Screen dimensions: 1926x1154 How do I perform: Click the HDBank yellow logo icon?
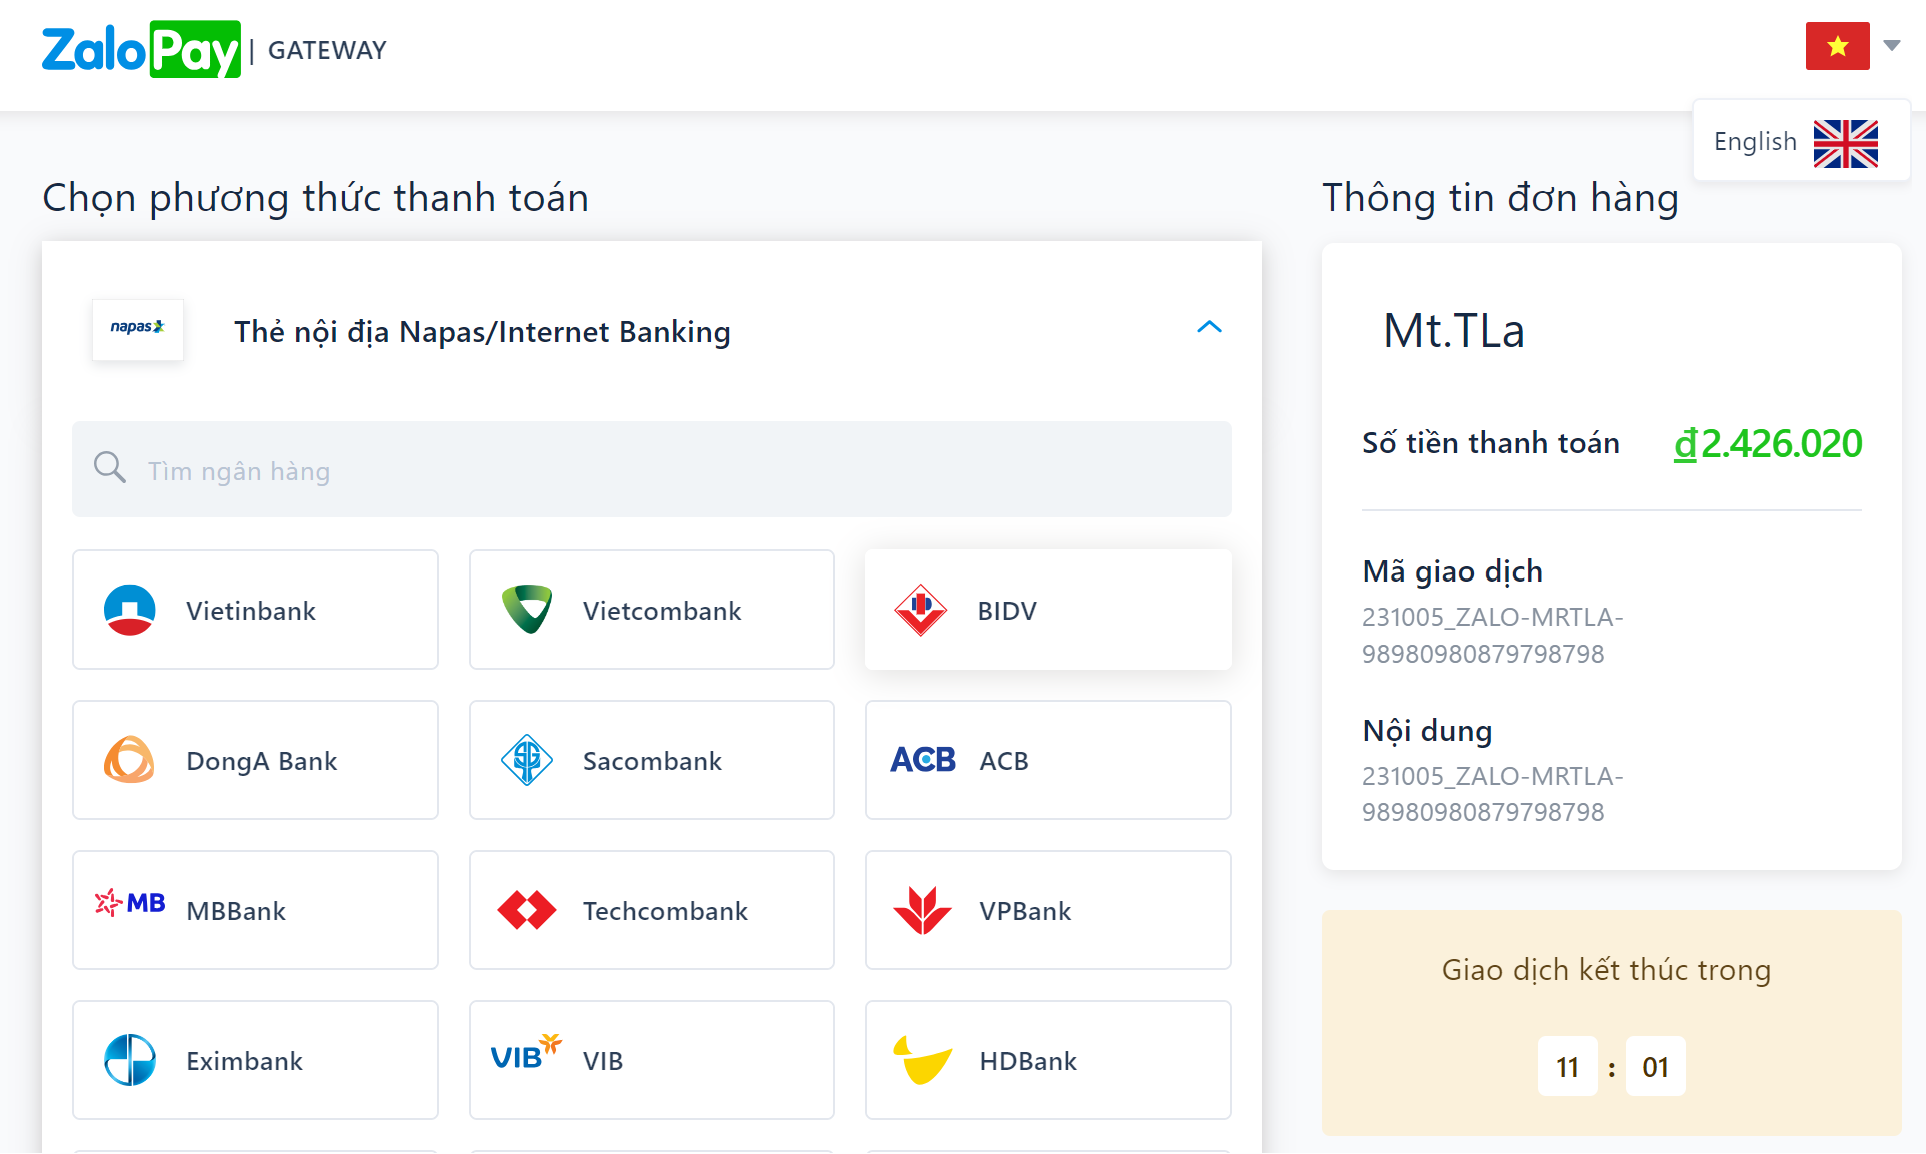click(922, 1060)
